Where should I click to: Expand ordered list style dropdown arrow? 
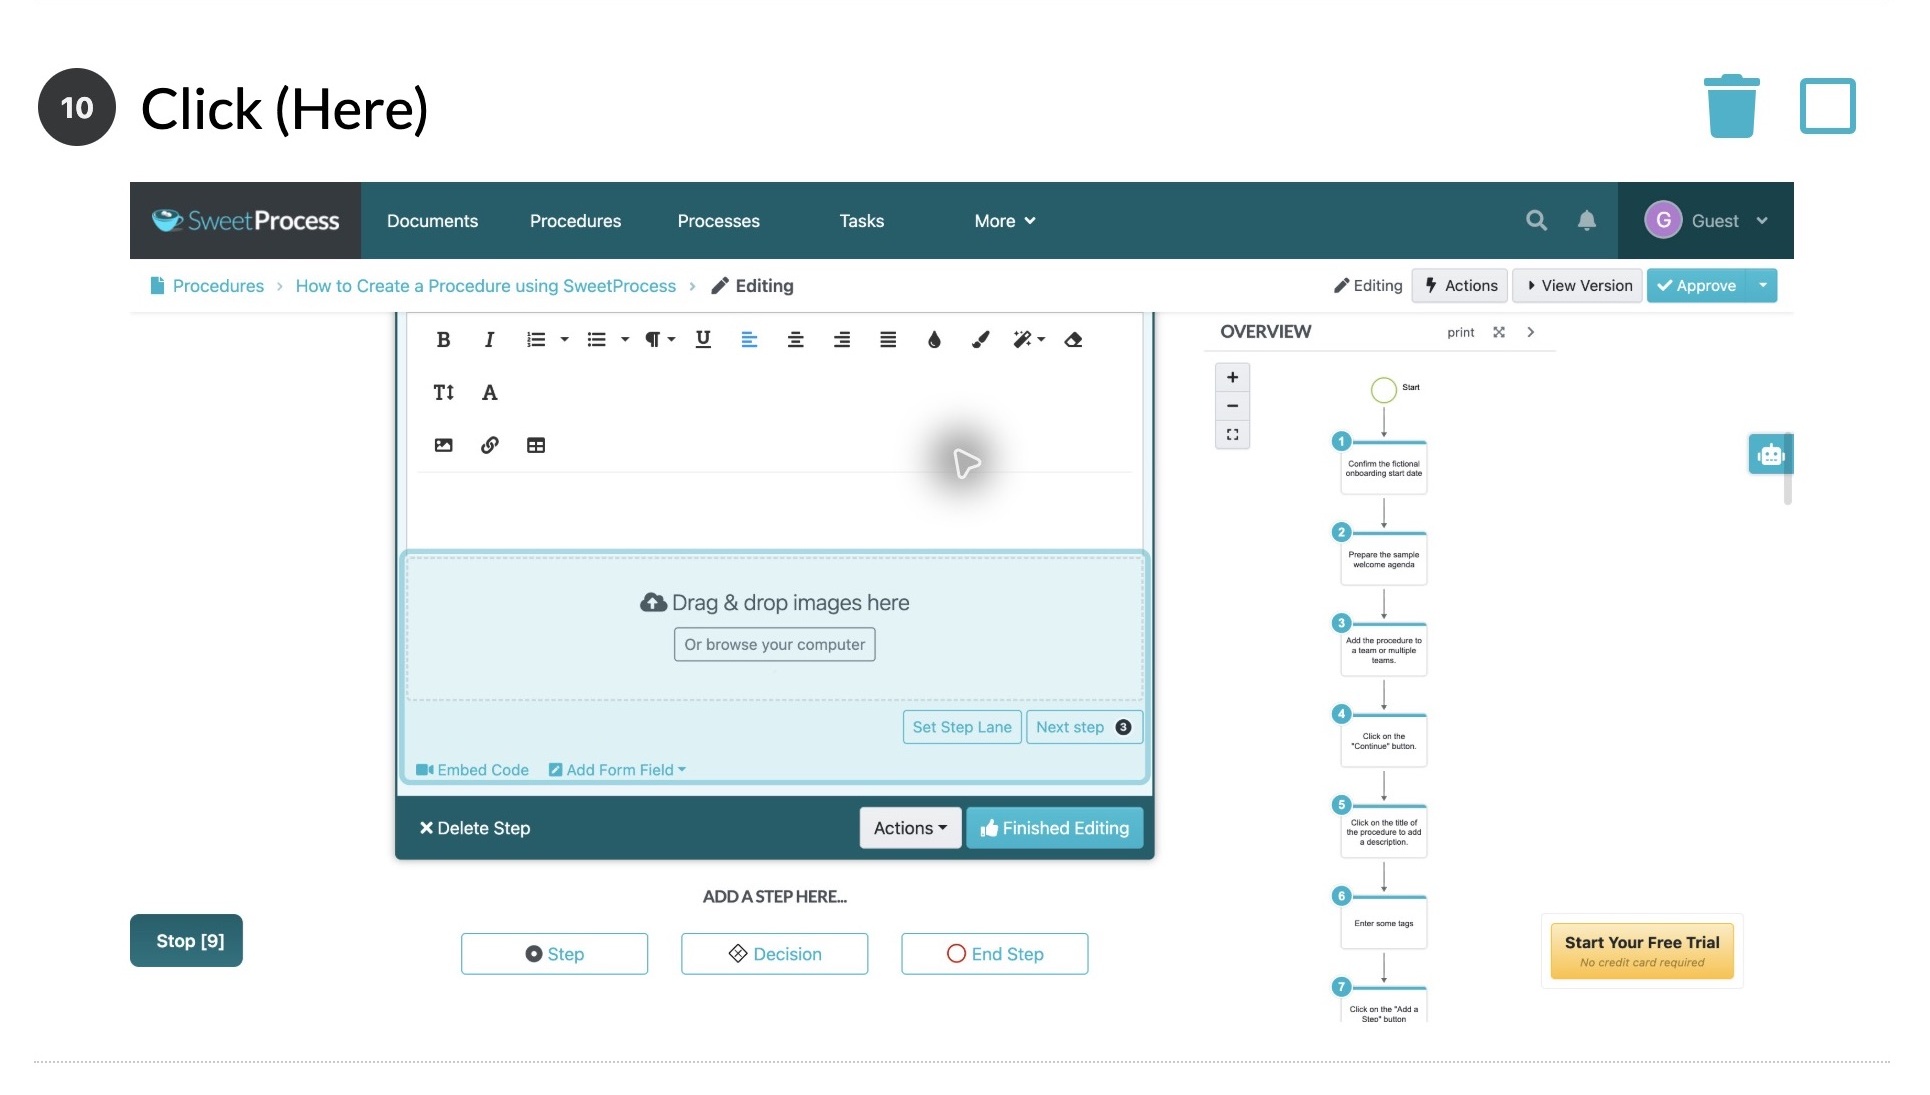564,340
